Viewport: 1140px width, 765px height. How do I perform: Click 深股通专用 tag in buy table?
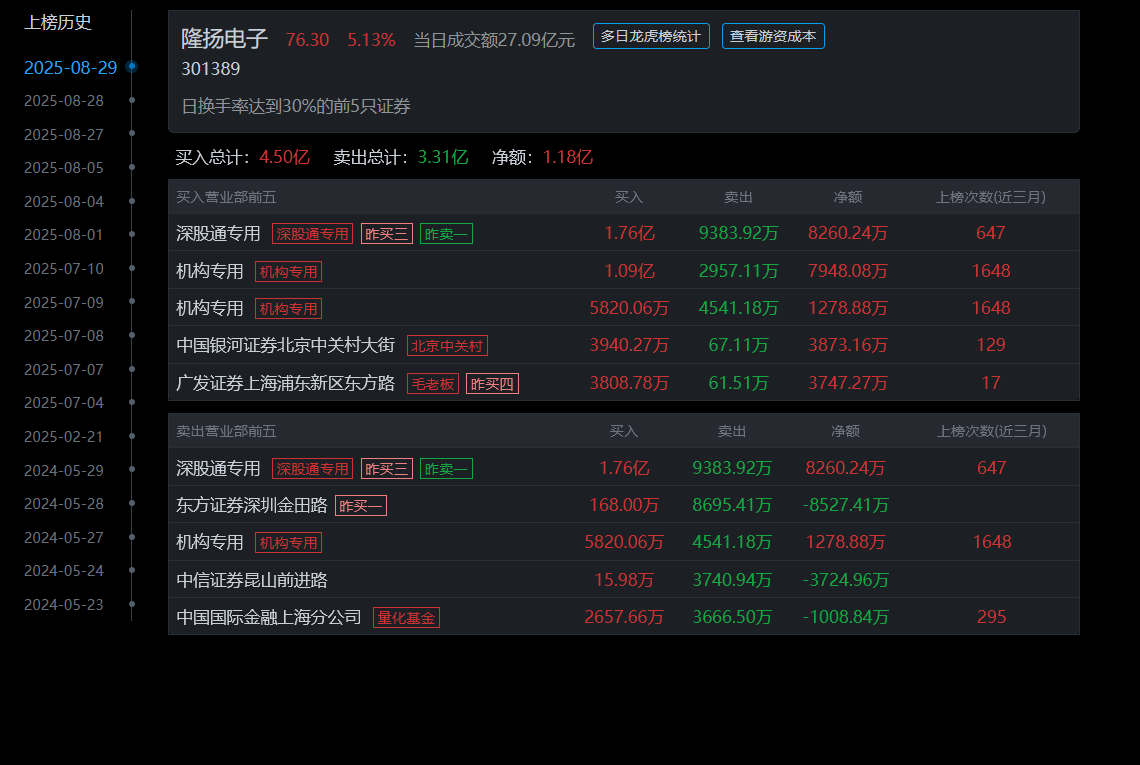click(313, 233)
